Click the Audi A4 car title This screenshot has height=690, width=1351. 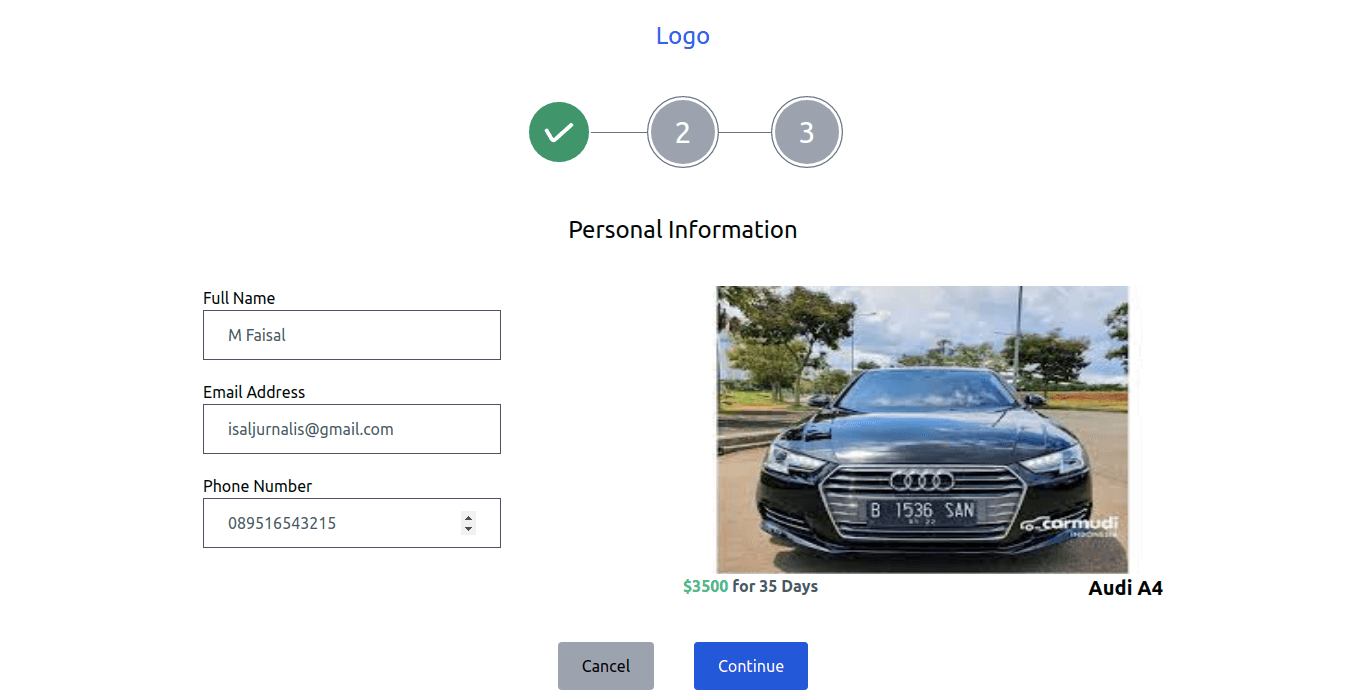tap(1125, 588)
